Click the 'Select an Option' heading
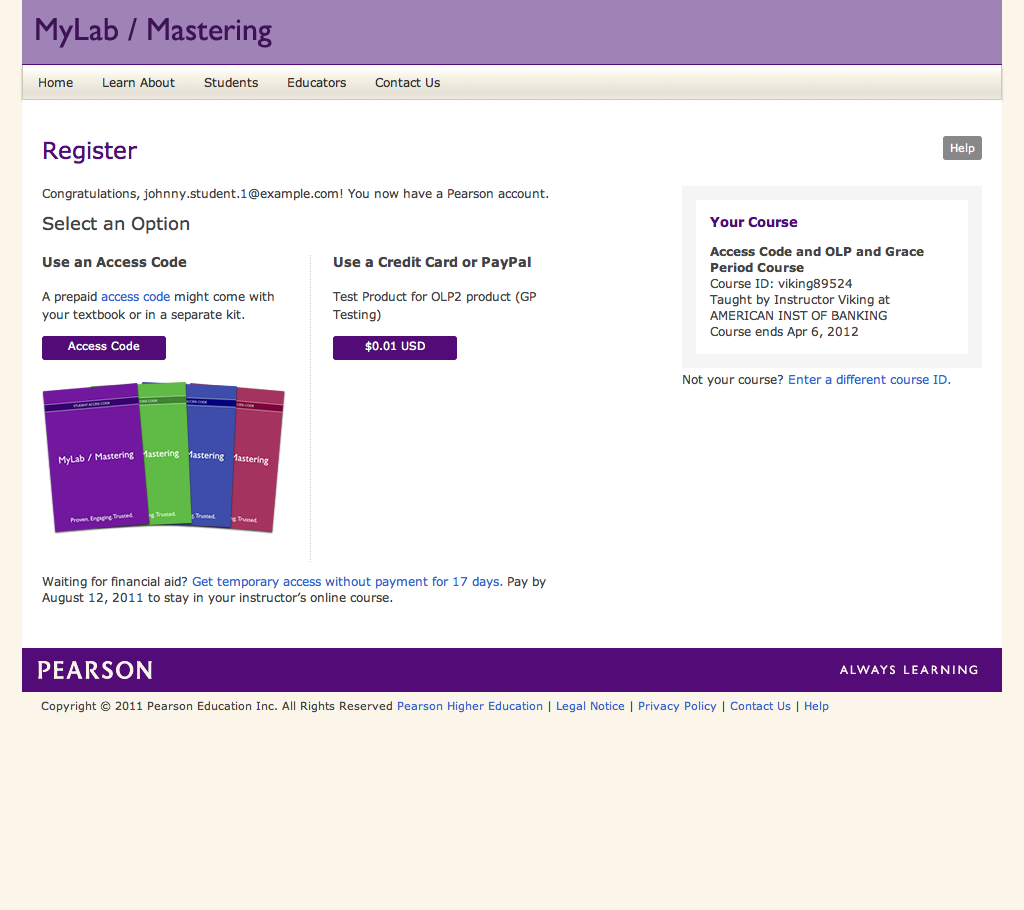Image resolution: width=1024 pixels, height=910 pixels. pos(116,224)
